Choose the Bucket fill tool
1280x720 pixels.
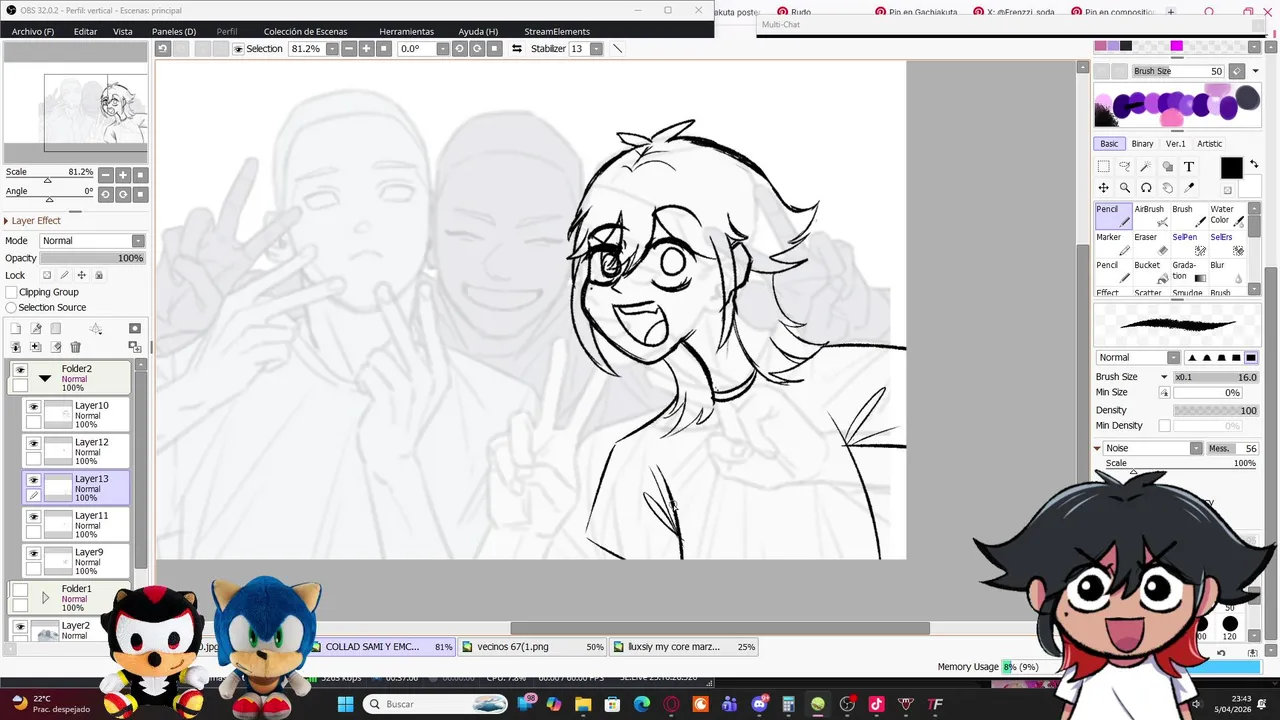[x=1150, y=271]
